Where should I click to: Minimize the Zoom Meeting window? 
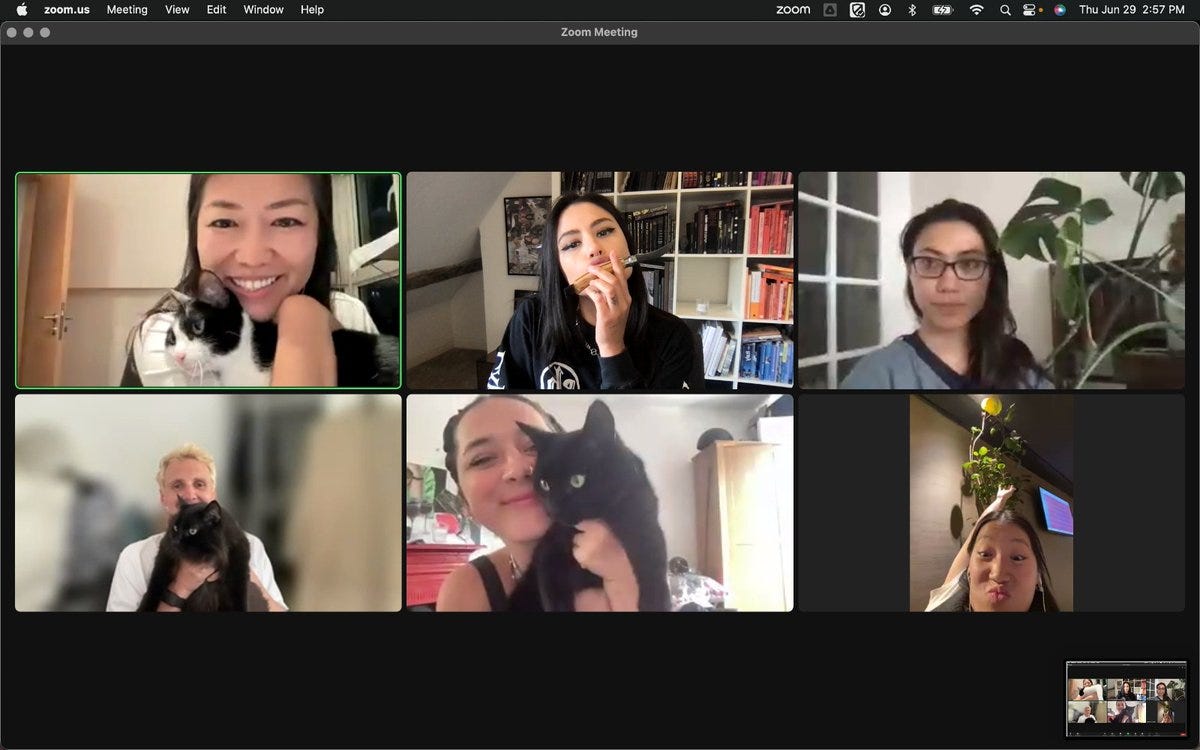coord(28,32)
